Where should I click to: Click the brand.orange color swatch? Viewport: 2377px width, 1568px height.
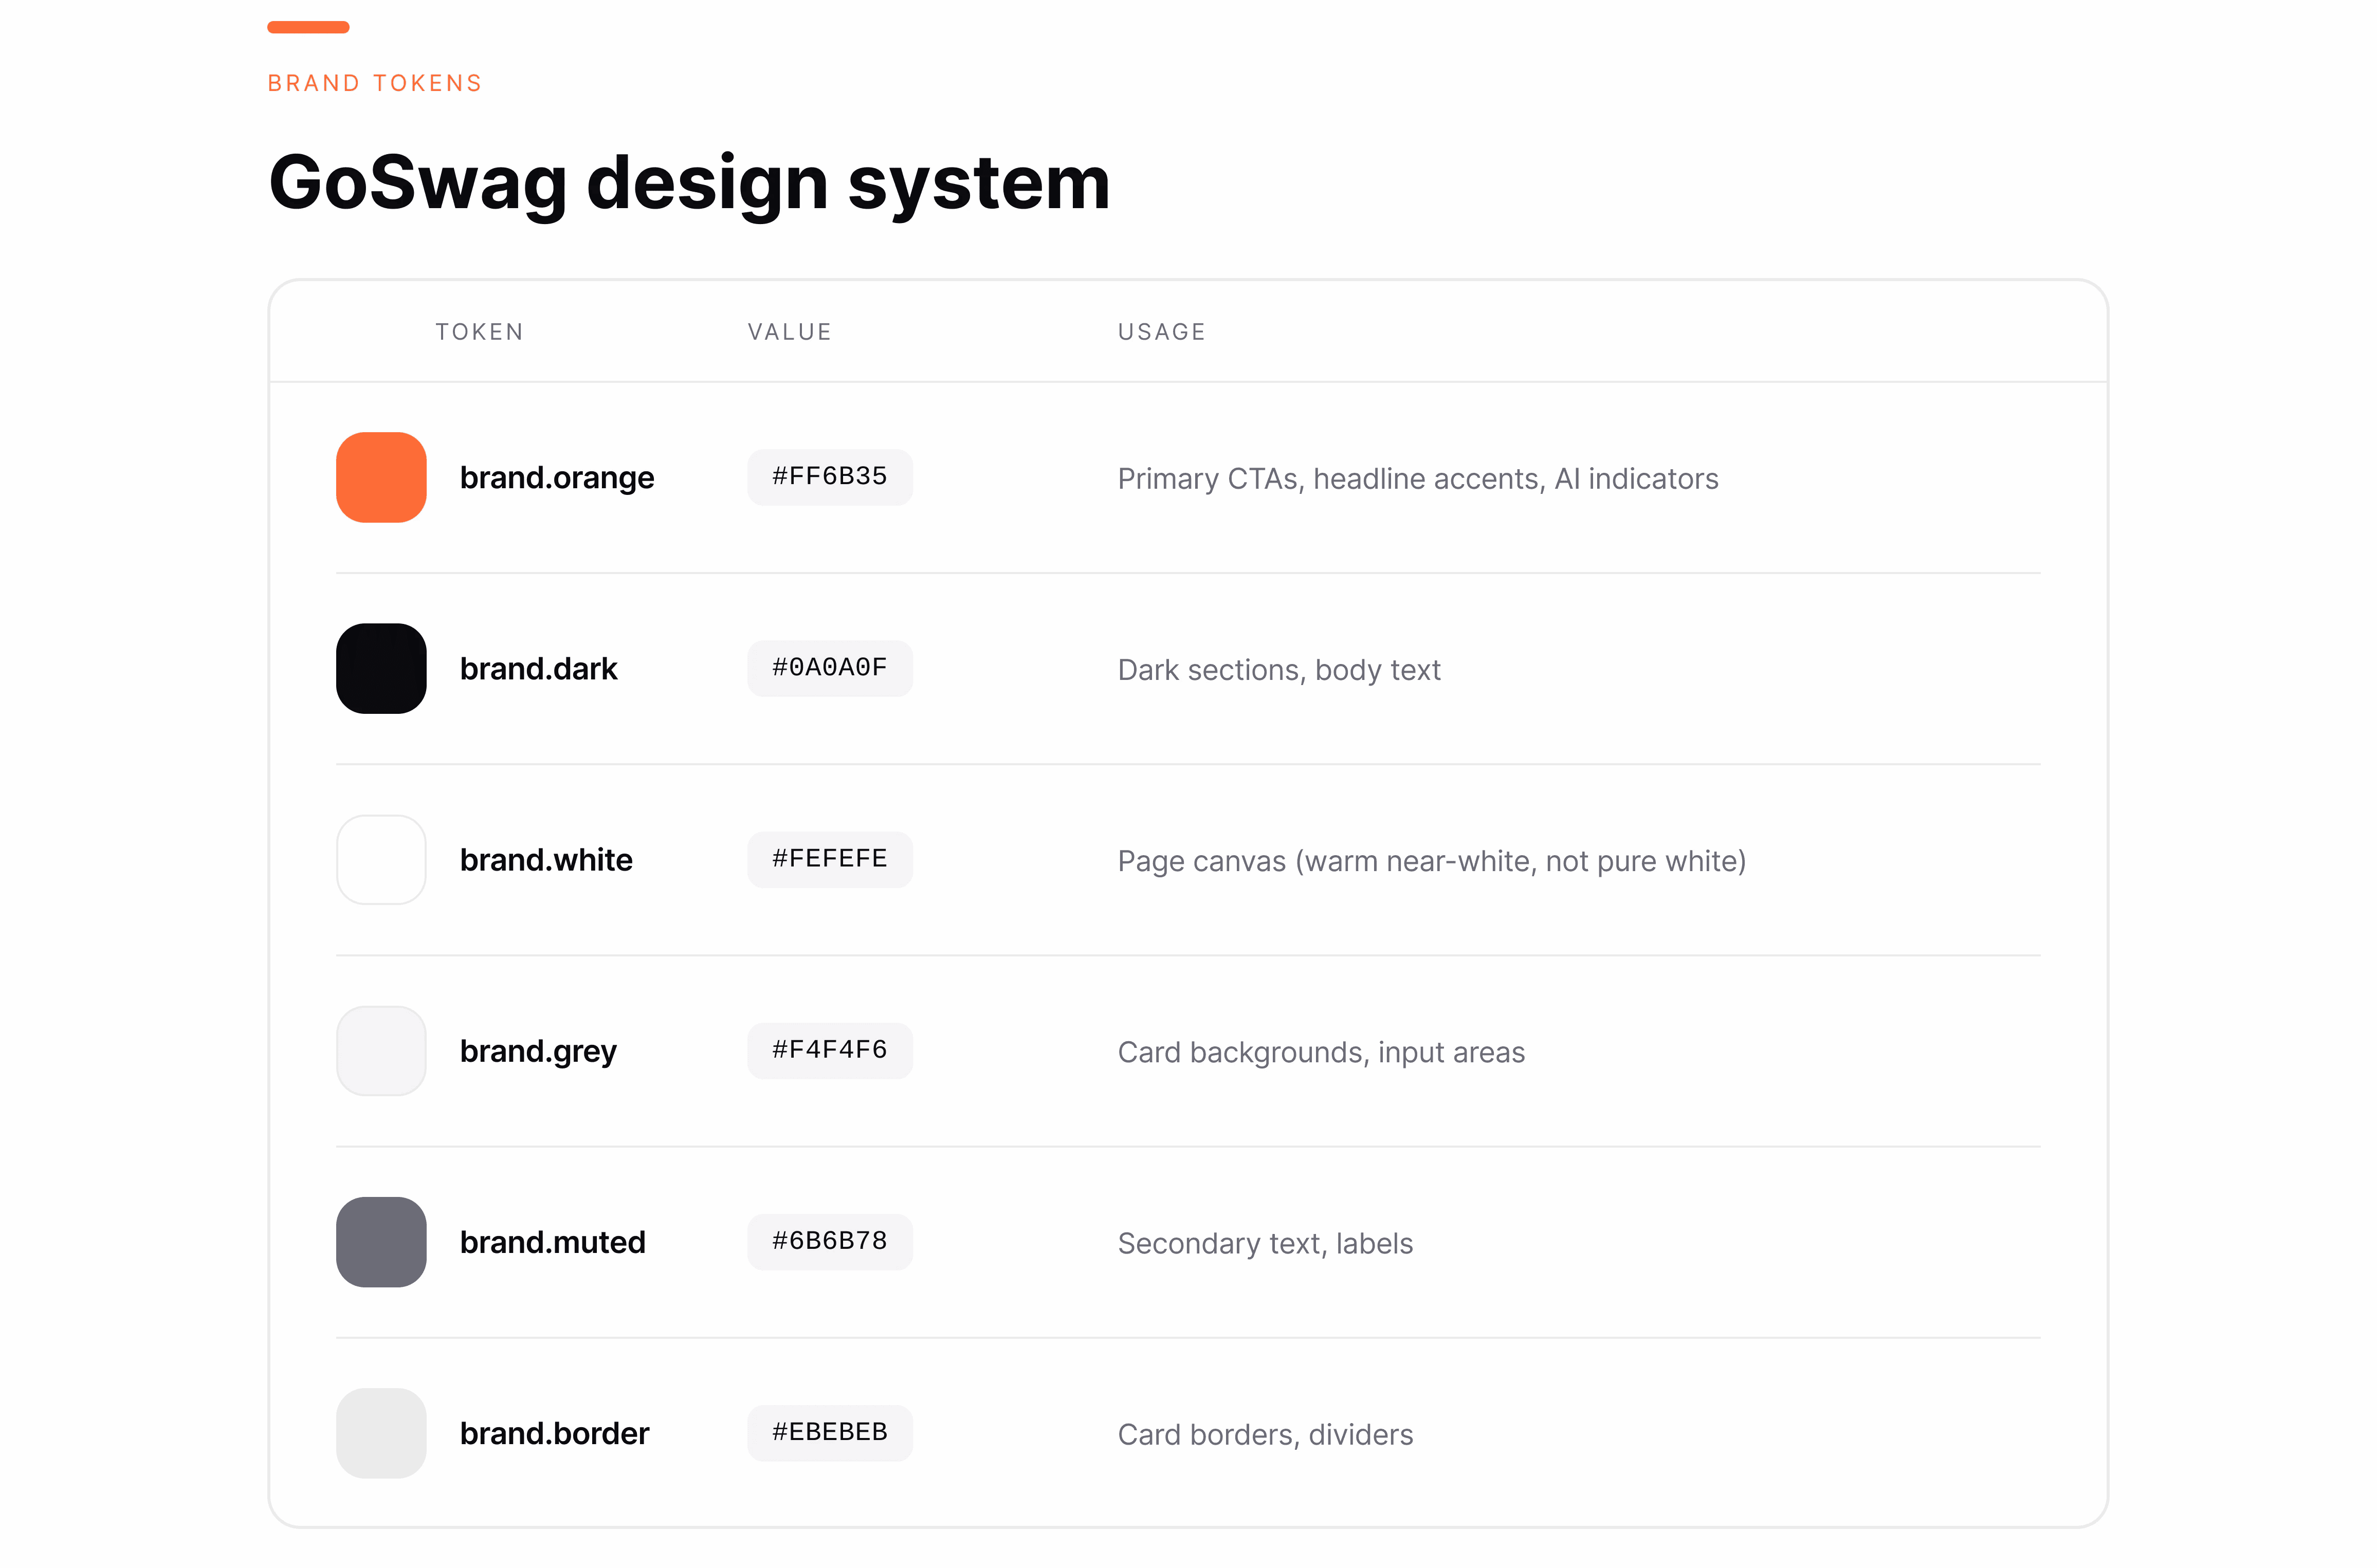coord(381,477)
